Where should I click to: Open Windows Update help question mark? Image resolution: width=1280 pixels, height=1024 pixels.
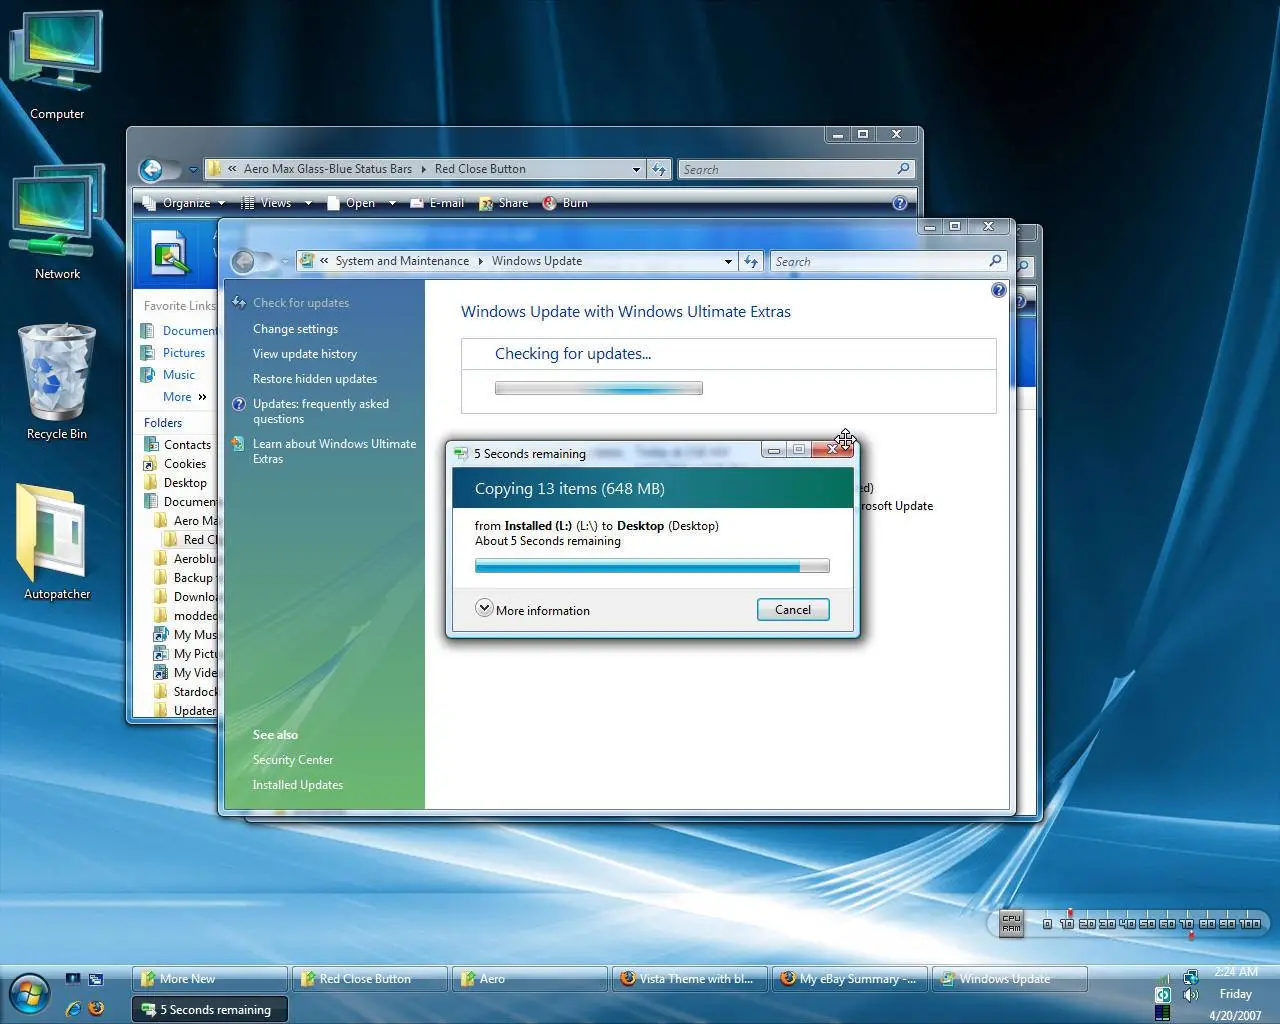tap(998, 290)
